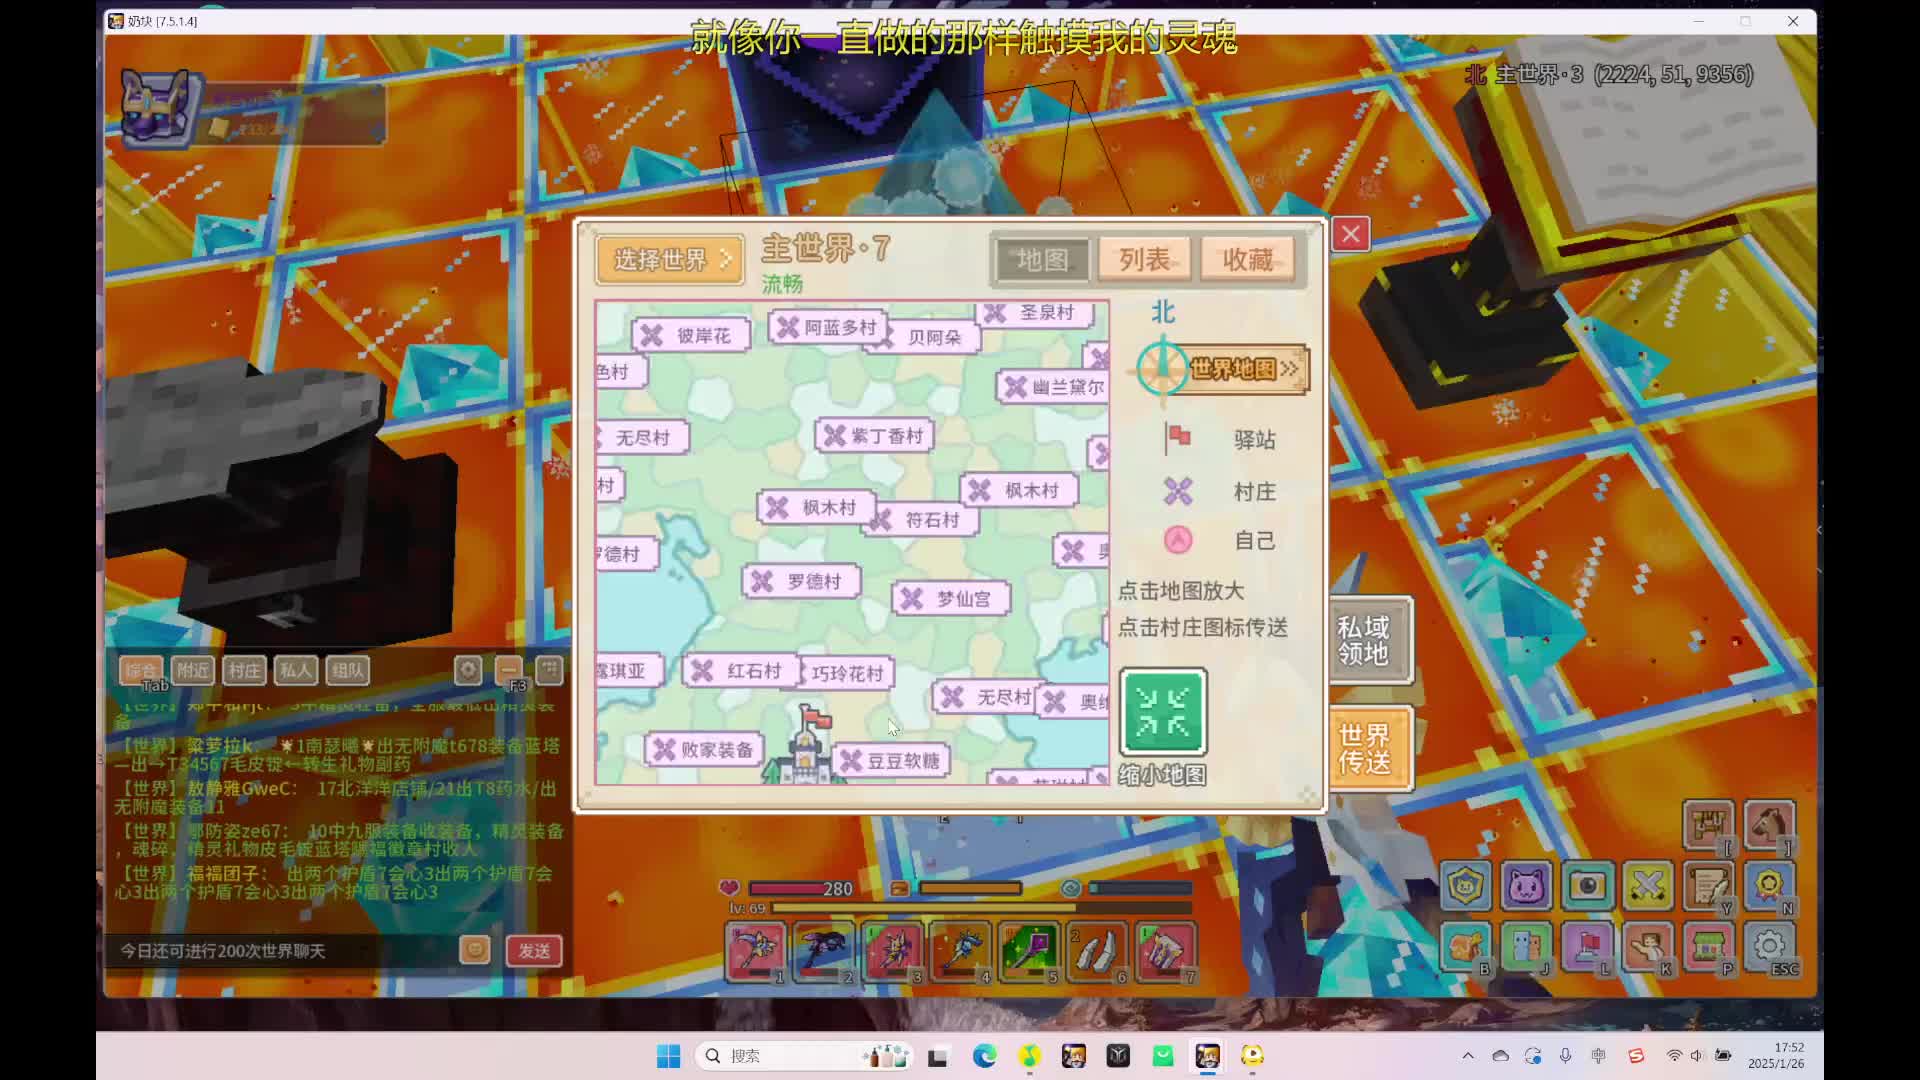Switch chat channel to 村庄
1920x1080 pixels.
click(244, 671)
